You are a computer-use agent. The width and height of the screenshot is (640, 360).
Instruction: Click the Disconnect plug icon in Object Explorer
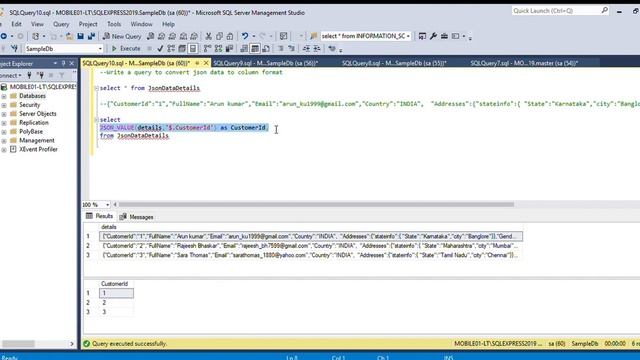coord(40,76)
